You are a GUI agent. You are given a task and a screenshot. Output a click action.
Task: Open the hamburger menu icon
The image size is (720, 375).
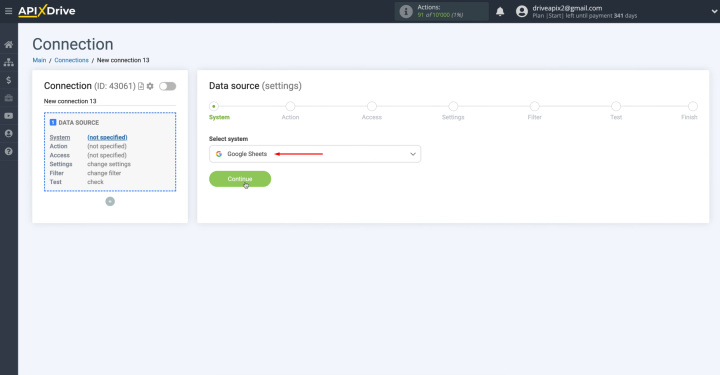pyautogui.click(x=8, y=11)
